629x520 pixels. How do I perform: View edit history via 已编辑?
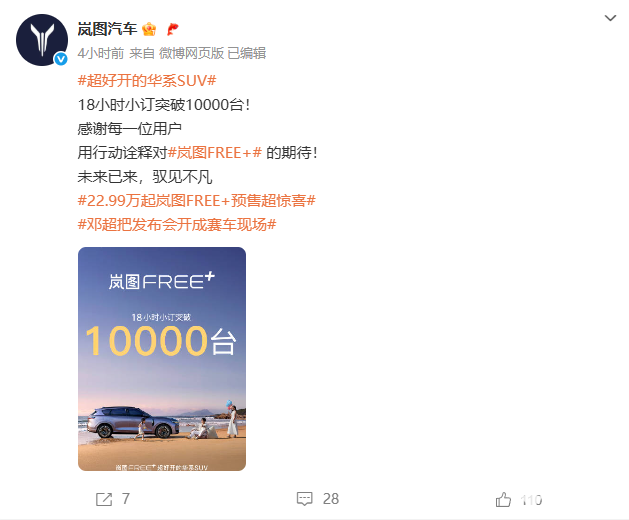[246, 53]
